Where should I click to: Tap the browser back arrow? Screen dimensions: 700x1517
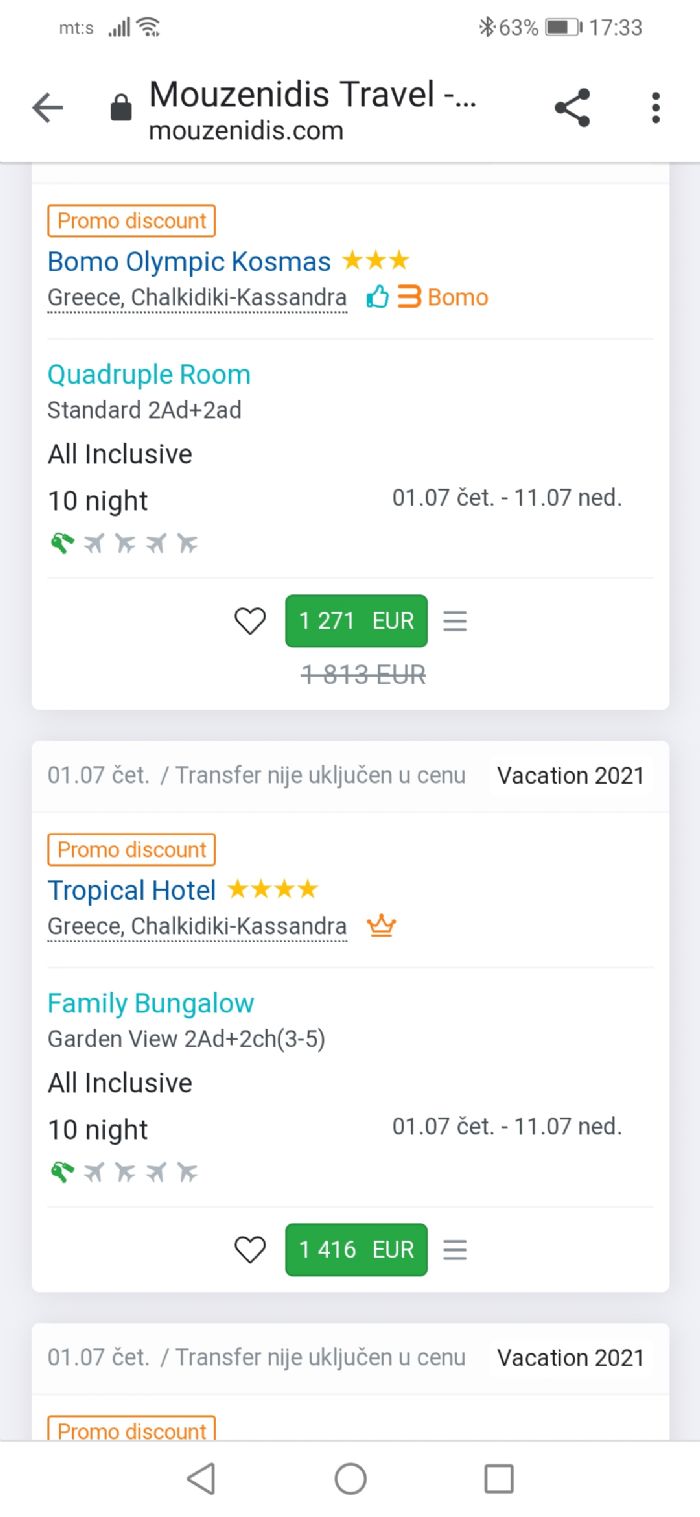click(47, 108)
